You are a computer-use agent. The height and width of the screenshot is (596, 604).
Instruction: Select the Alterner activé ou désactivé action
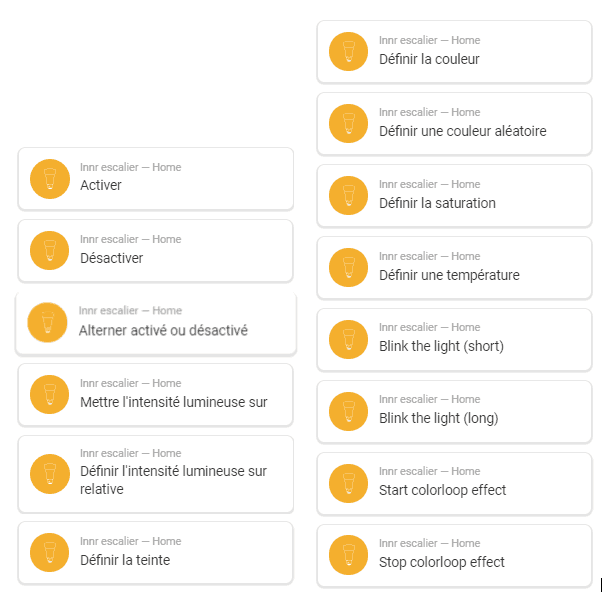coord(163,330)
